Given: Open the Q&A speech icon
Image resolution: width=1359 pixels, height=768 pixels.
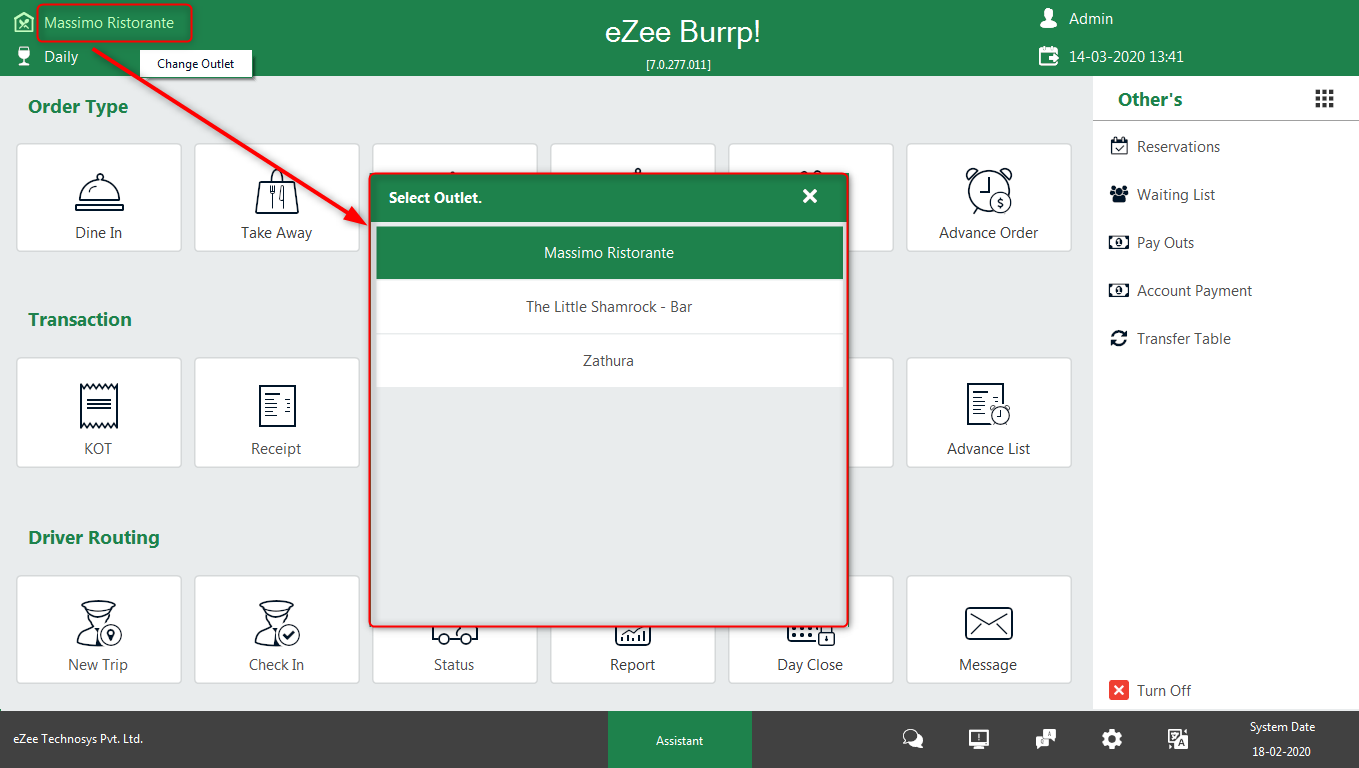Looking at the screenshot, I should 1045,739.
